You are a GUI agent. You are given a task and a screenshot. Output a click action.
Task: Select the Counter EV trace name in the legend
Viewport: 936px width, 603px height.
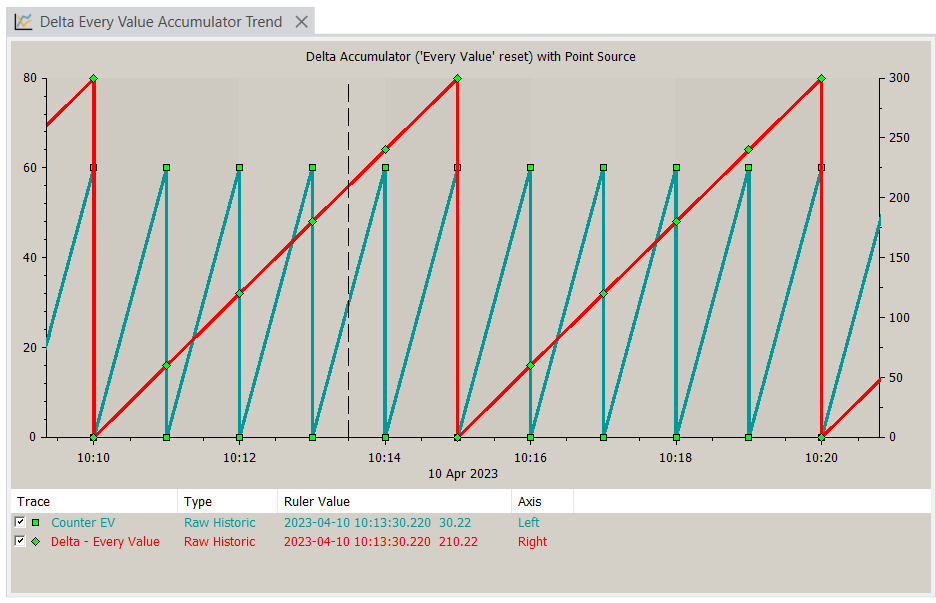[83, 522]
